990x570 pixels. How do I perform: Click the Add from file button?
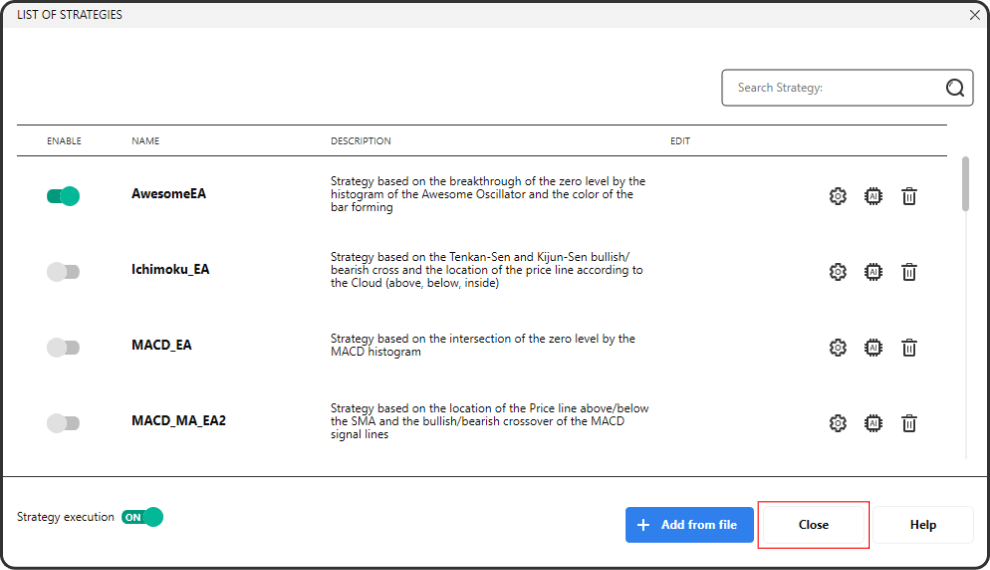pyautogui.click(x=689, y=525)
